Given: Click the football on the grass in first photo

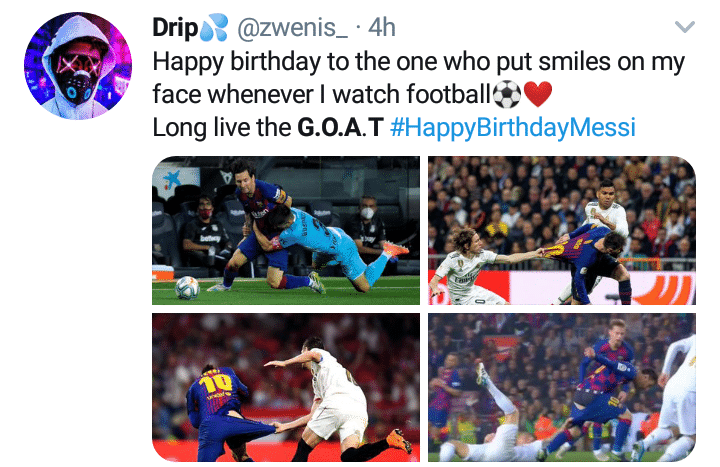Looking at the screenshot, I should tap(187, 287).
